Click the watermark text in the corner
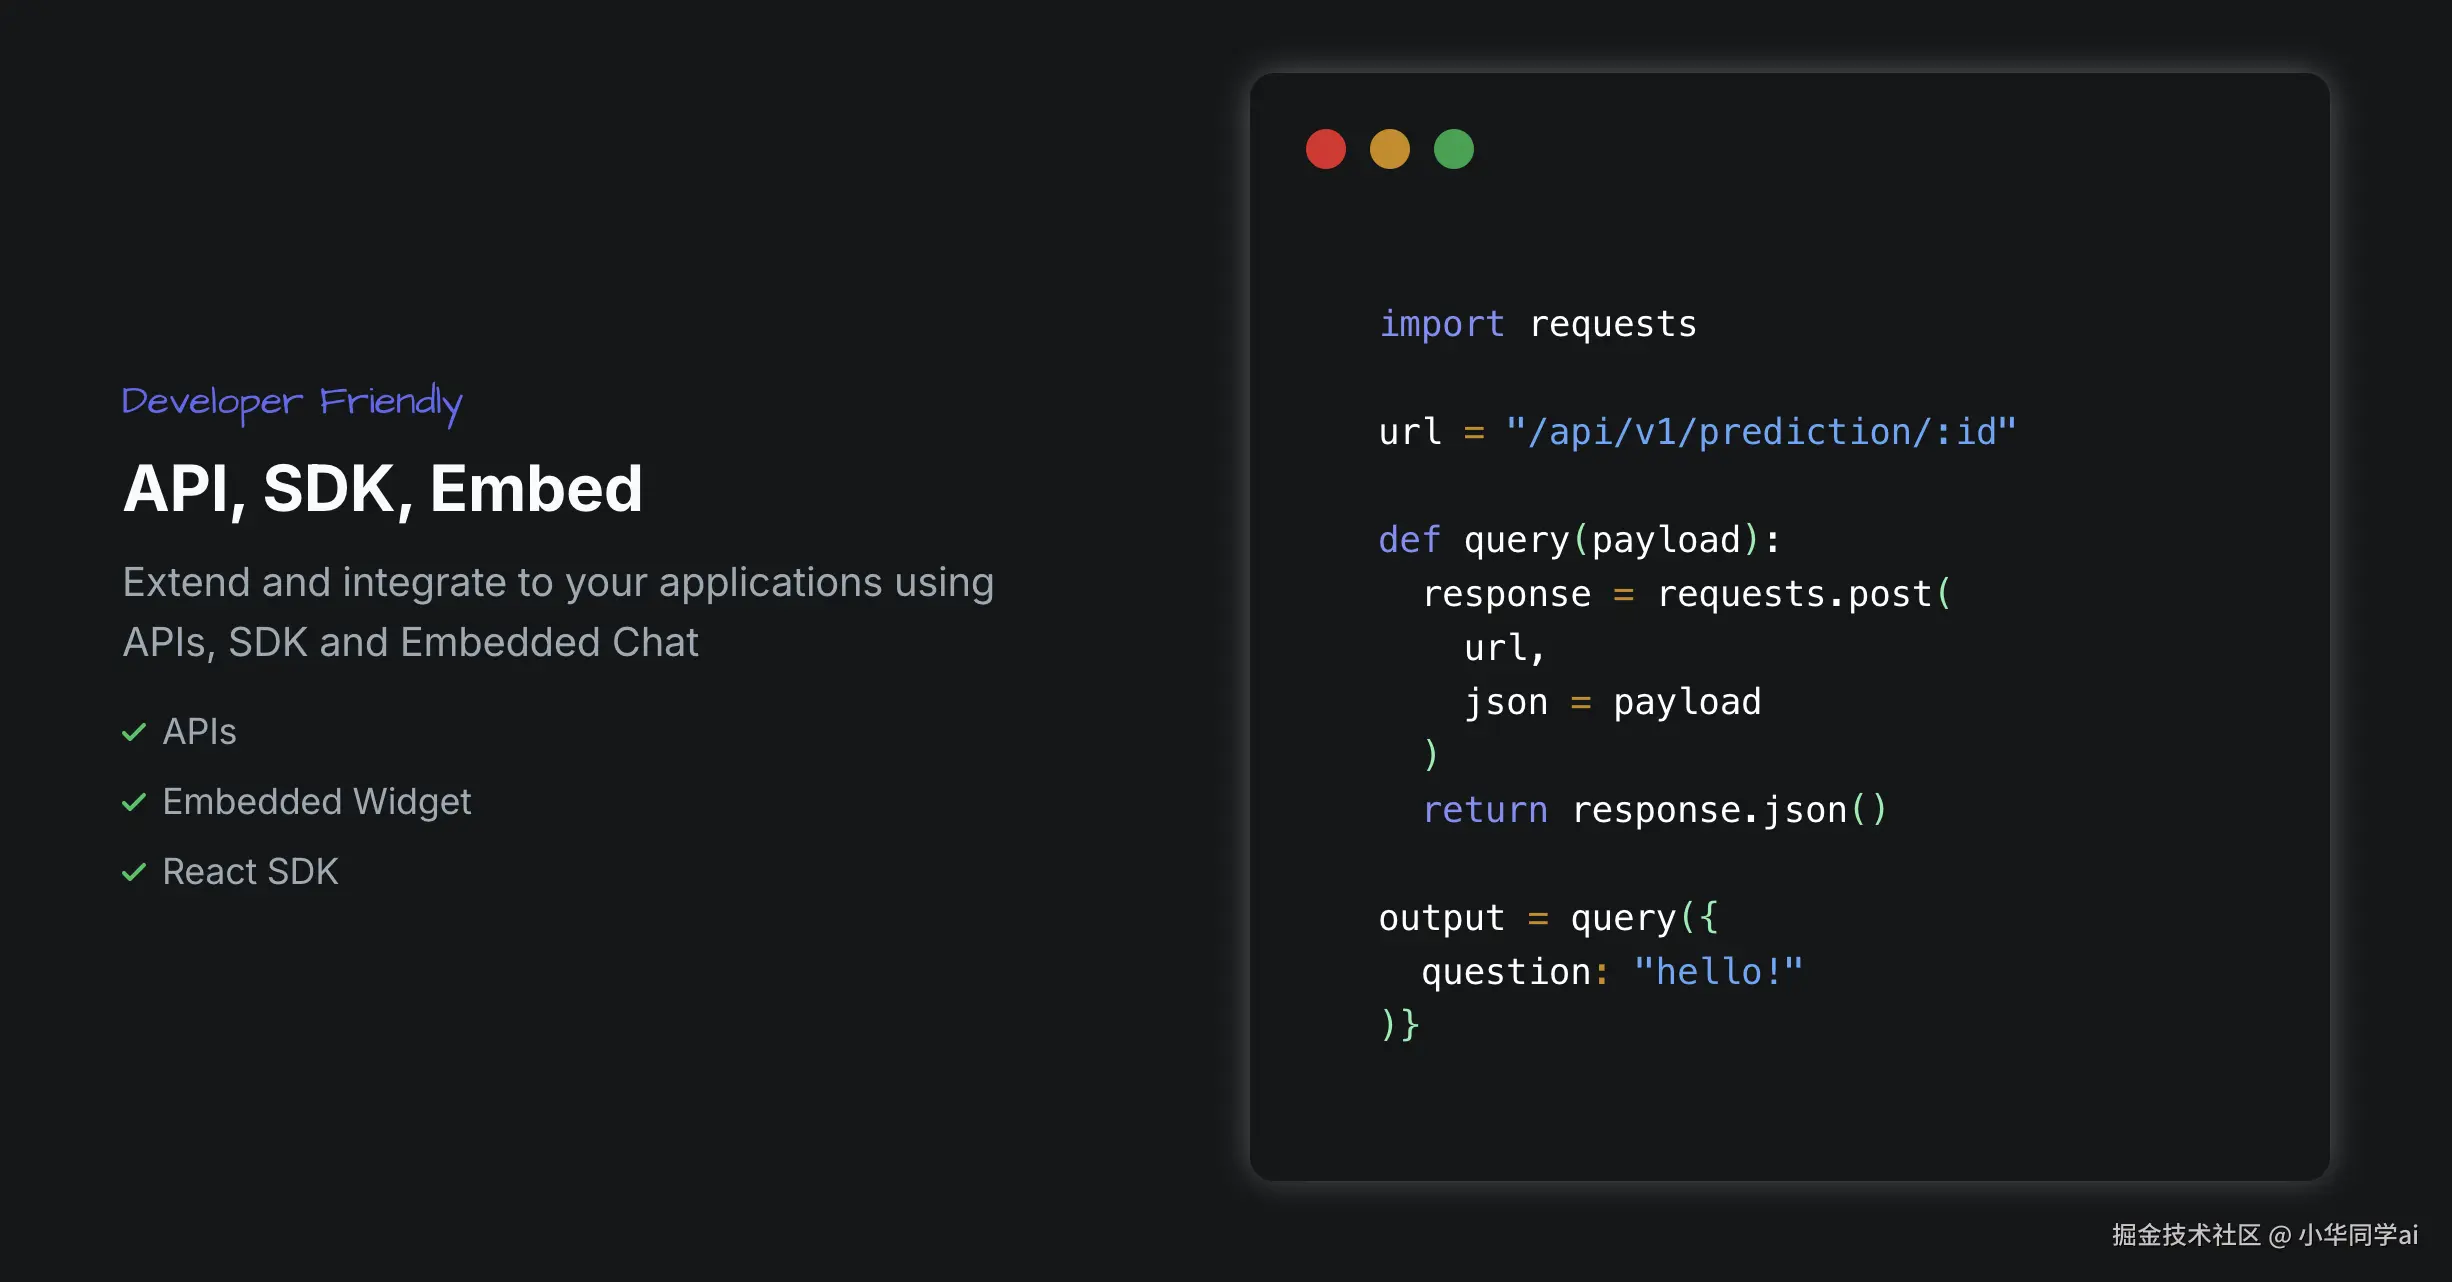The width and height of the screenshot is (2452, 1282). tap(2264, 1236)
